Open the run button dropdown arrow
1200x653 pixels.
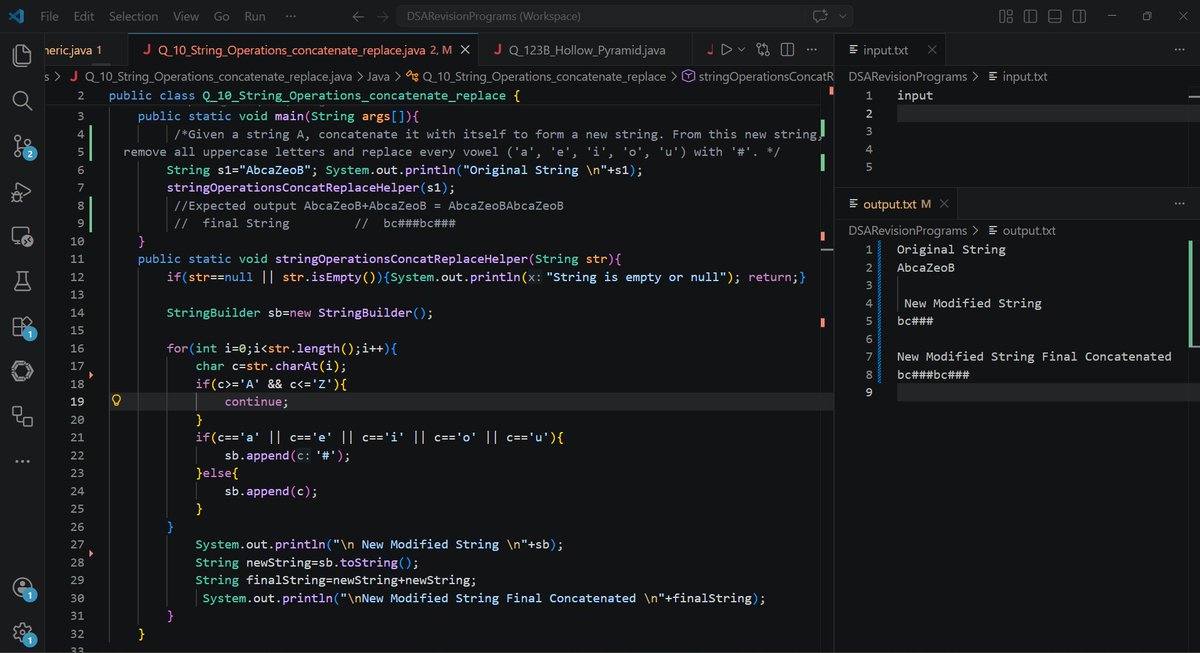coord(742,49)
